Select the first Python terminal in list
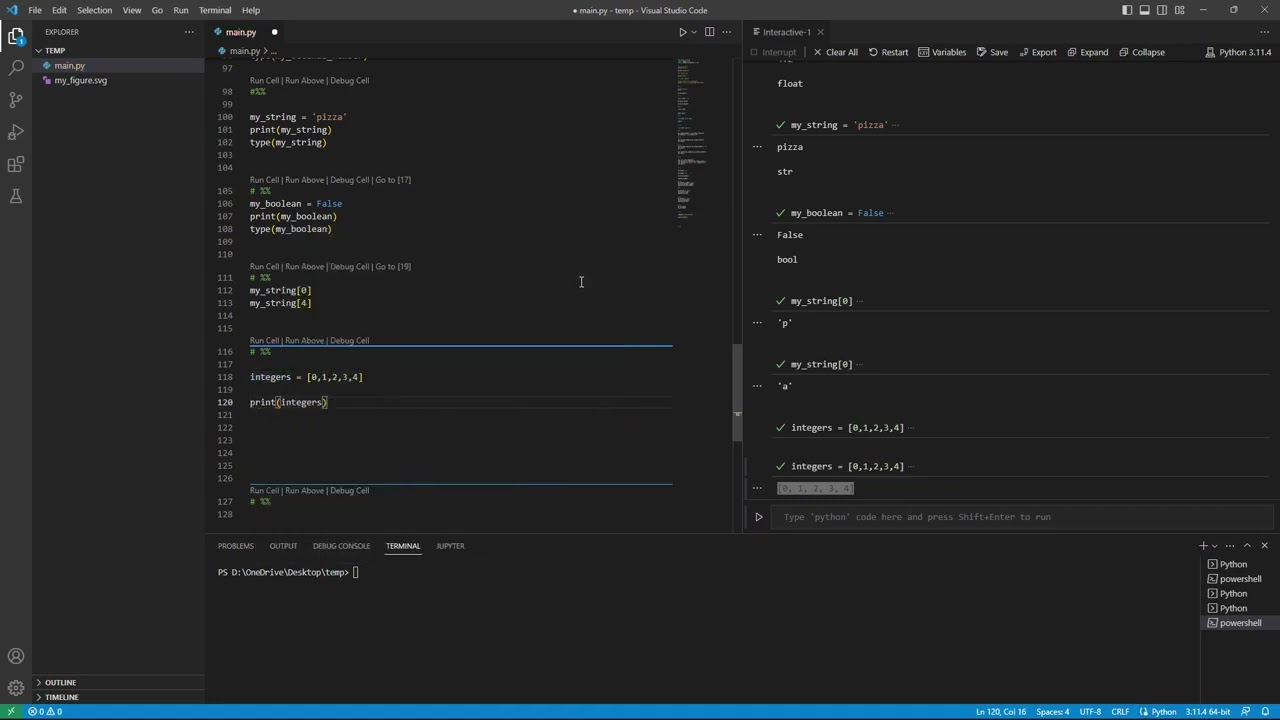The width and height of the screenshot is (1280, 720). (1233, 564)
